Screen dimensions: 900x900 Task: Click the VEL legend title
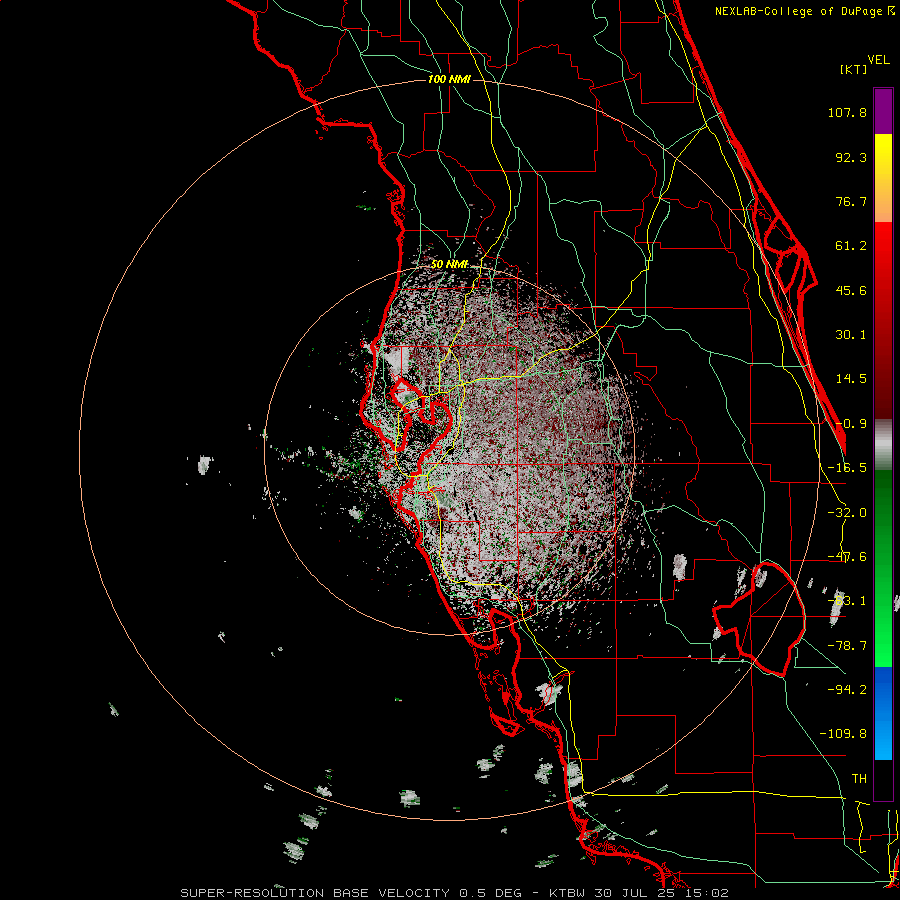(x=878, y=60)
